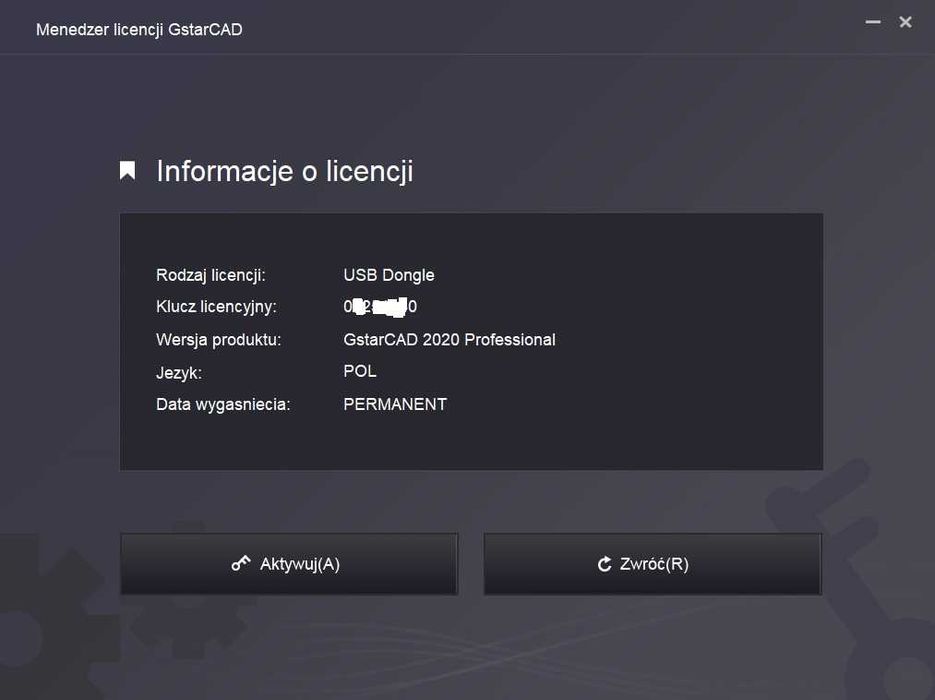Select the GstarCAD 2020 Professional version text

pos(449,340)
